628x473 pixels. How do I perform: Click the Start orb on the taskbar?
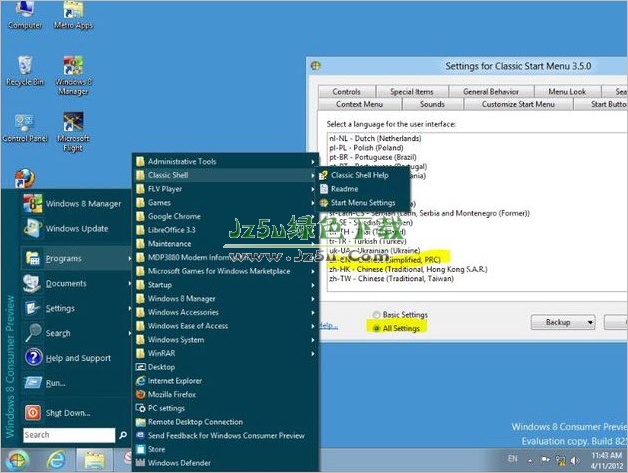pyautogui.click(x=17, y=460)
